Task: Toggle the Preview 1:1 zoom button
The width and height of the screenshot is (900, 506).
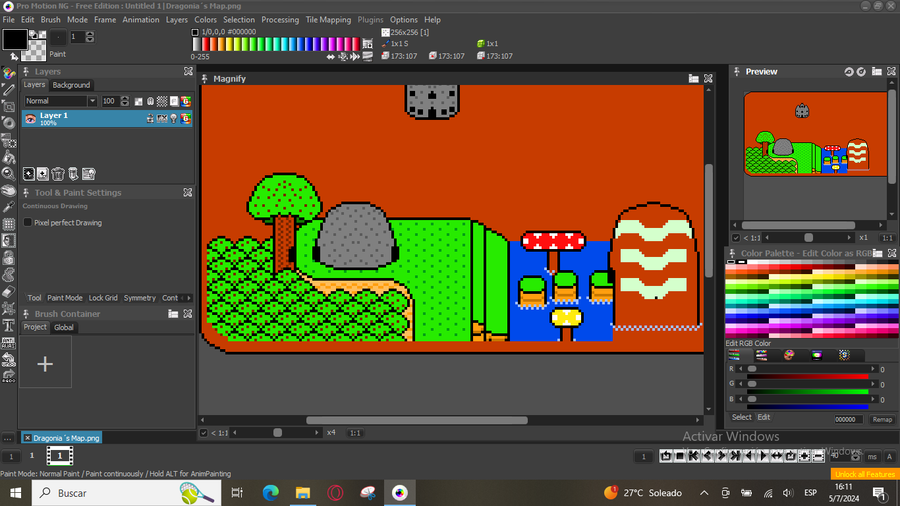Action: pyautogui.click(x=887, y=238)
